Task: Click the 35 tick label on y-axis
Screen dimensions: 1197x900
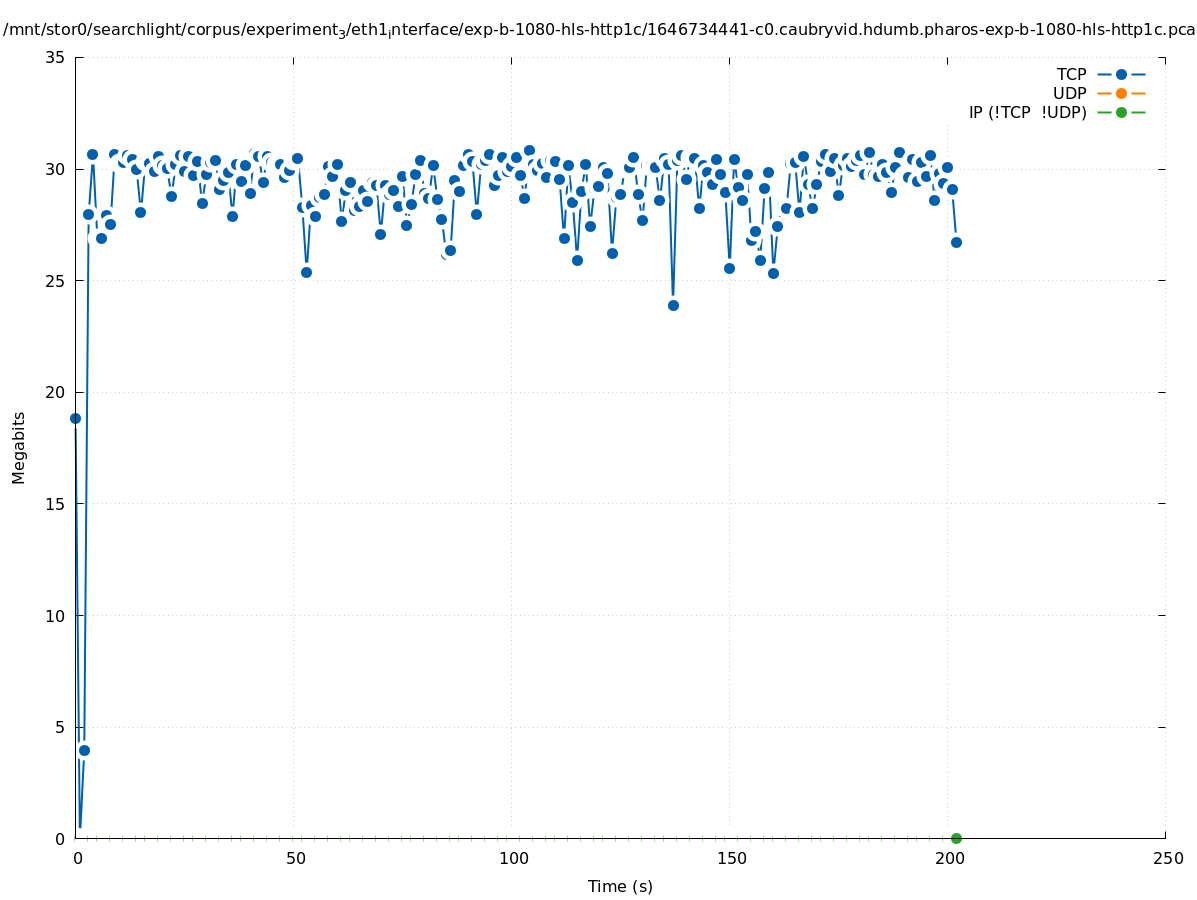Action: point(56,58)
